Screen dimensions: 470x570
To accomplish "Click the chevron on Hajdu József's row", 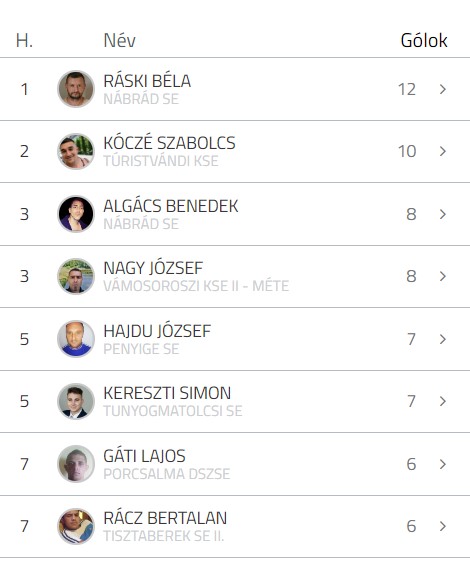I will (442, 339).
